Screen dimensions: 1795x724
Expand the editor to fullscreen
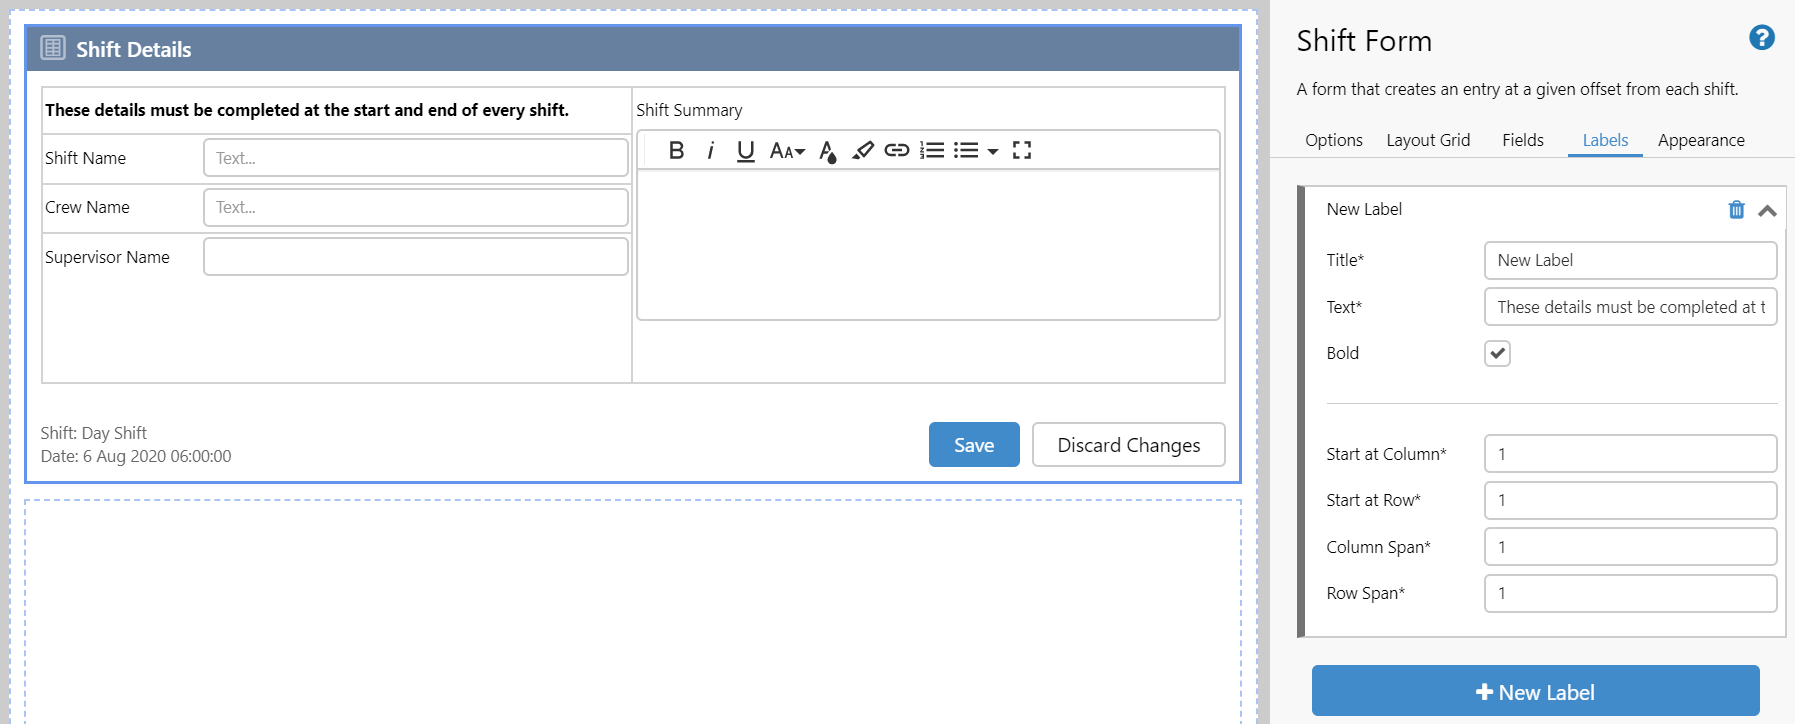(1022, 150)
